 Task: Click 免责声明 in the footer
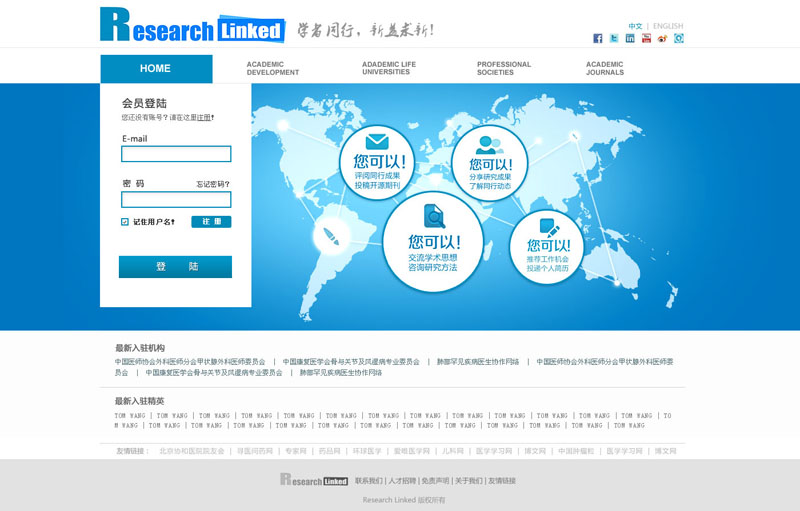[x=435, y=480]
